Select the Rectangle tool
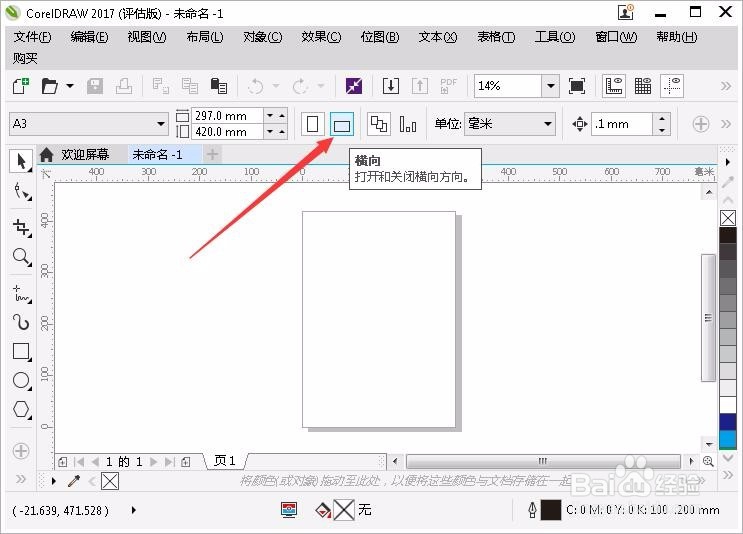The image size is (743, 534). click(21, 352)
